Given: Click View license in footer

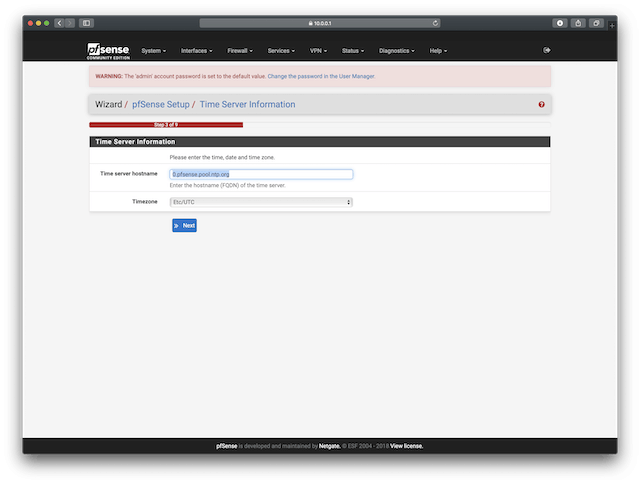Looking at the screenshot, I should pyautogui.click(x=407, y=446).
